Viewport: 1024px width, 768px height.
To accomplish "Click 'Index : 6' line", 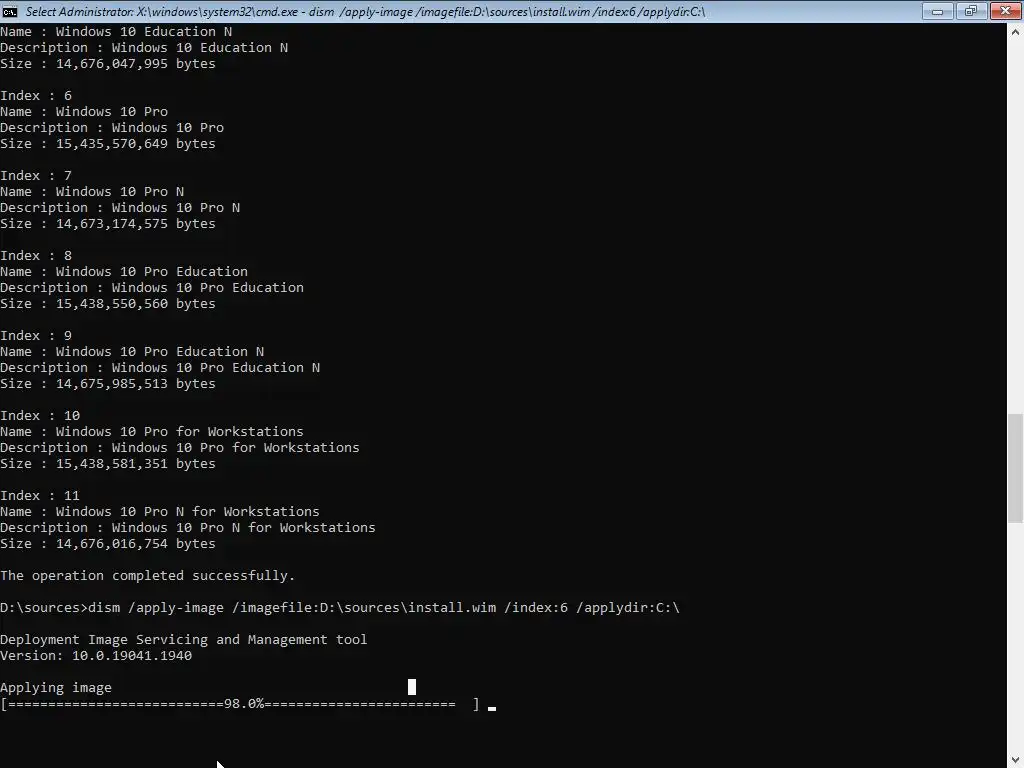I will [x=36, y=95].
